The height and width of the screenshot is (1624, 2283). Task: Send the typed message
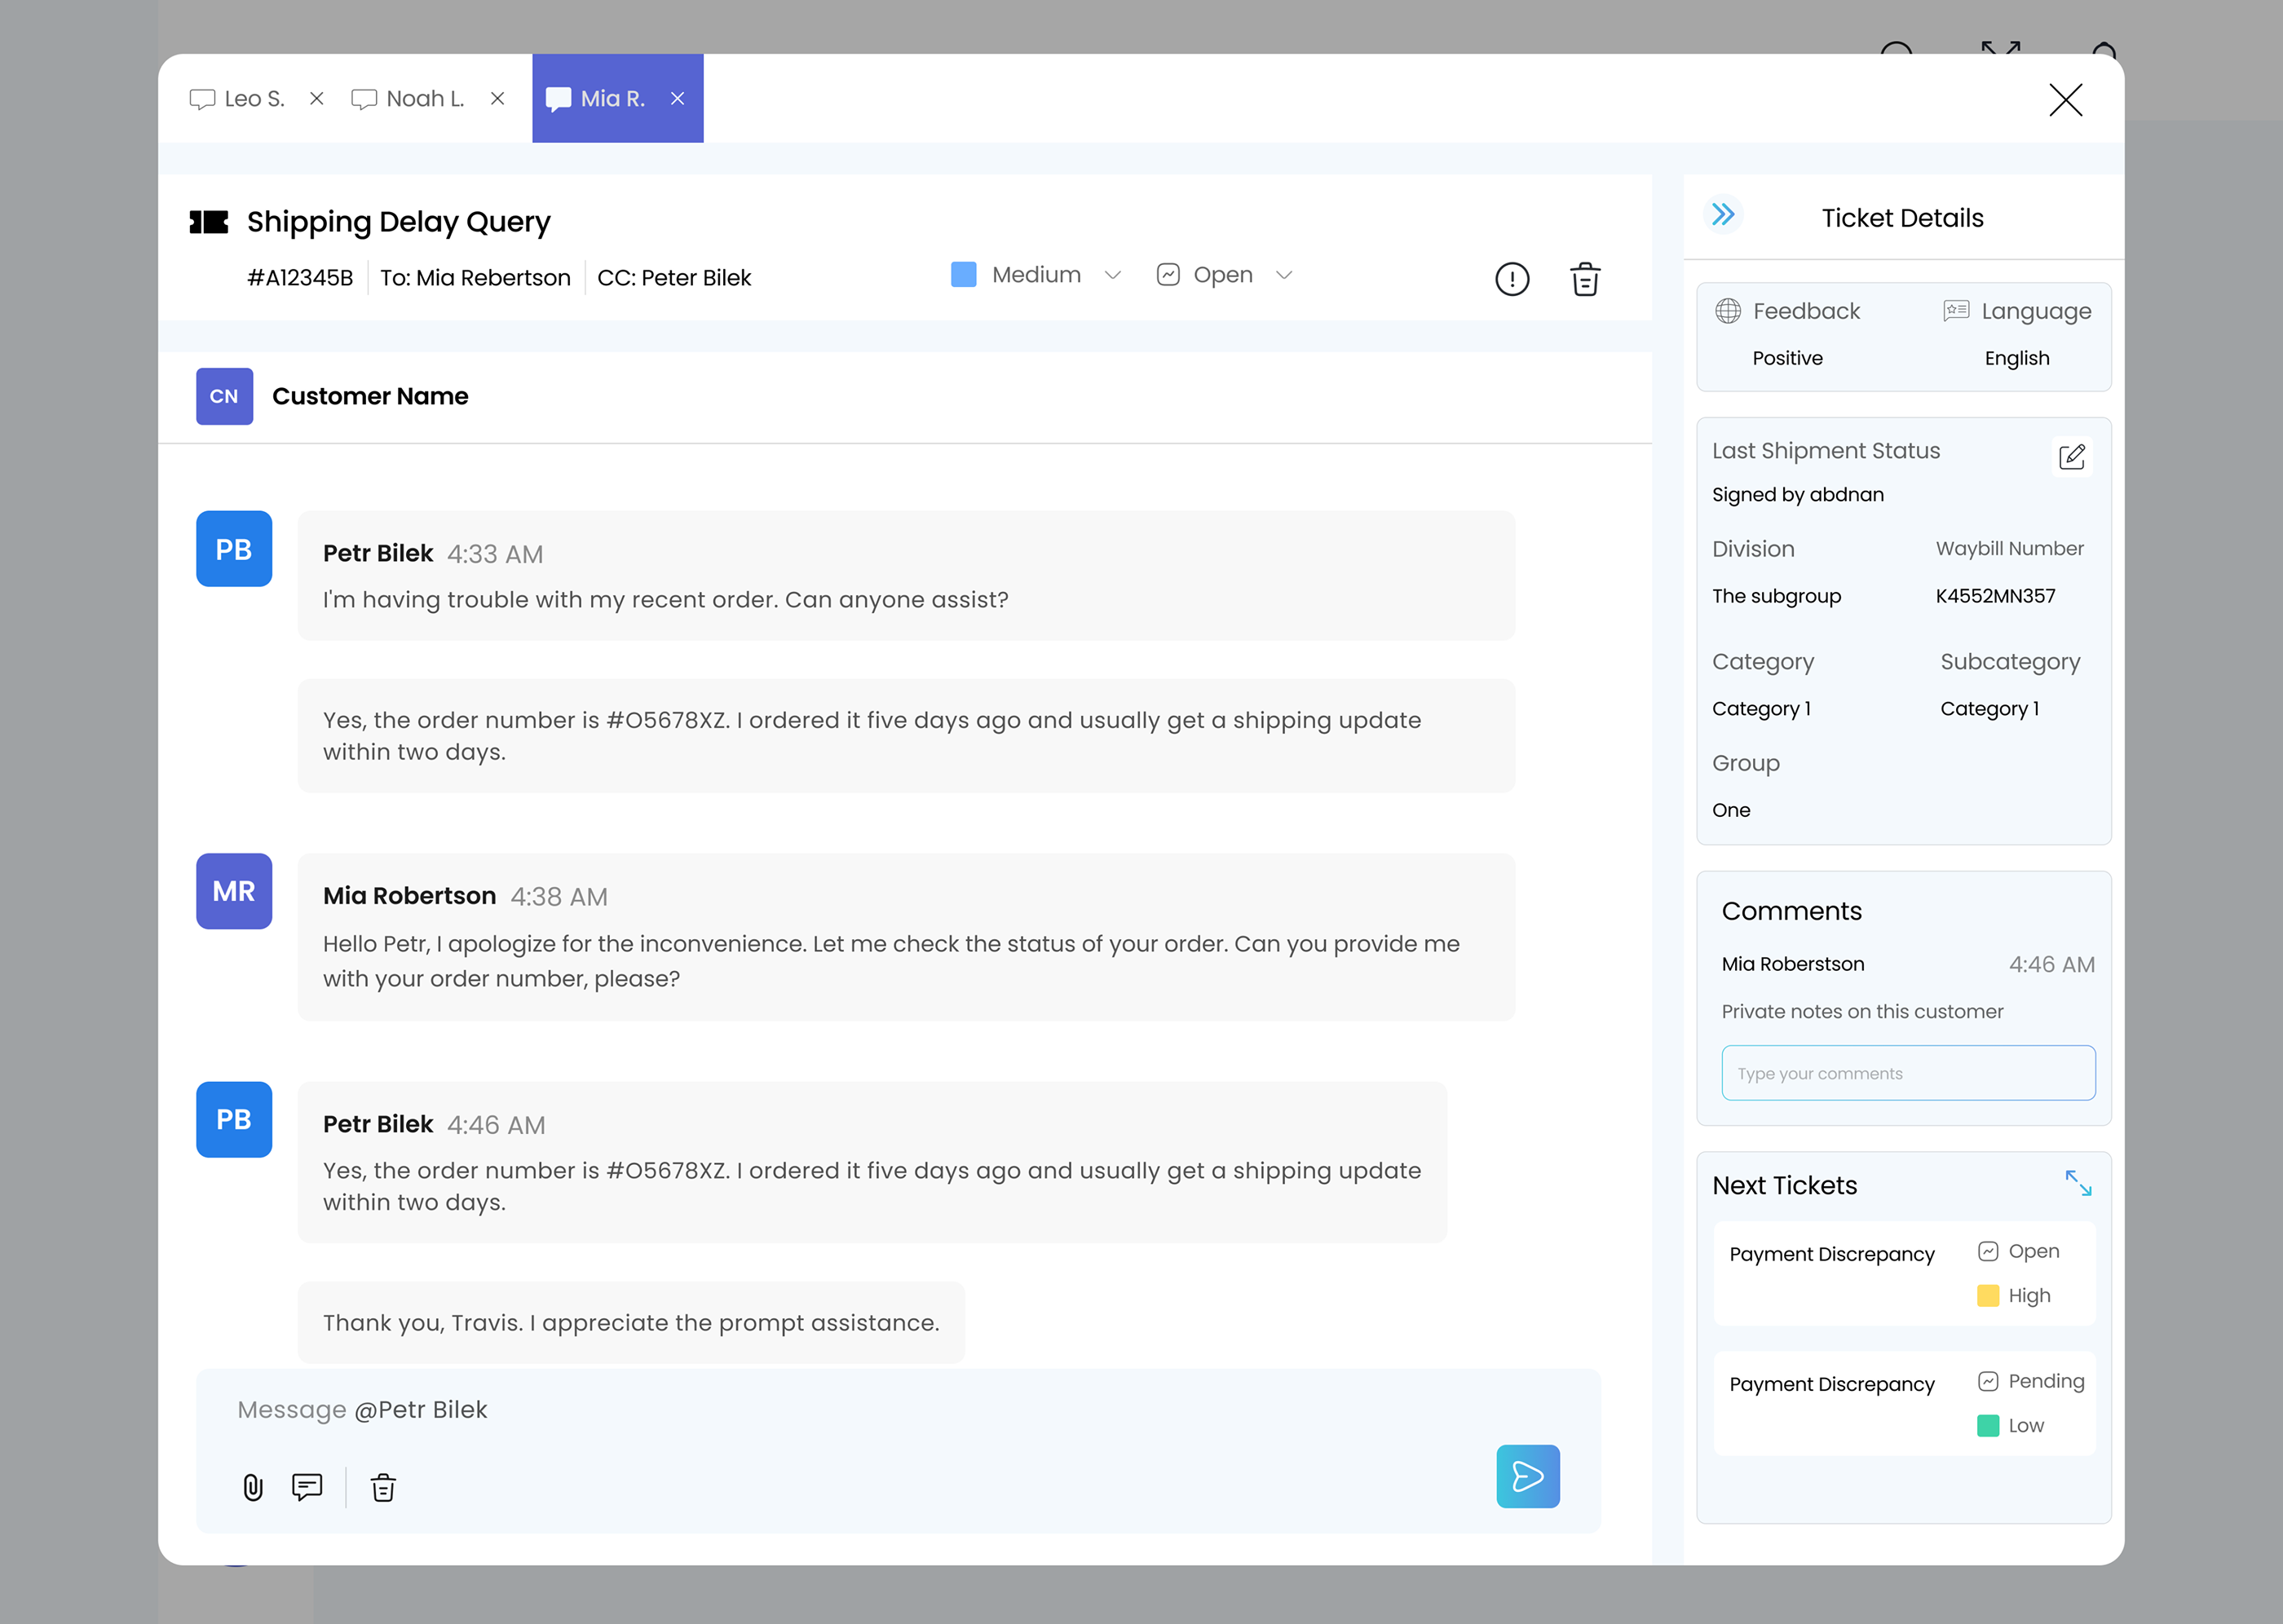pyautogui.click(x=1527, y=1476)
